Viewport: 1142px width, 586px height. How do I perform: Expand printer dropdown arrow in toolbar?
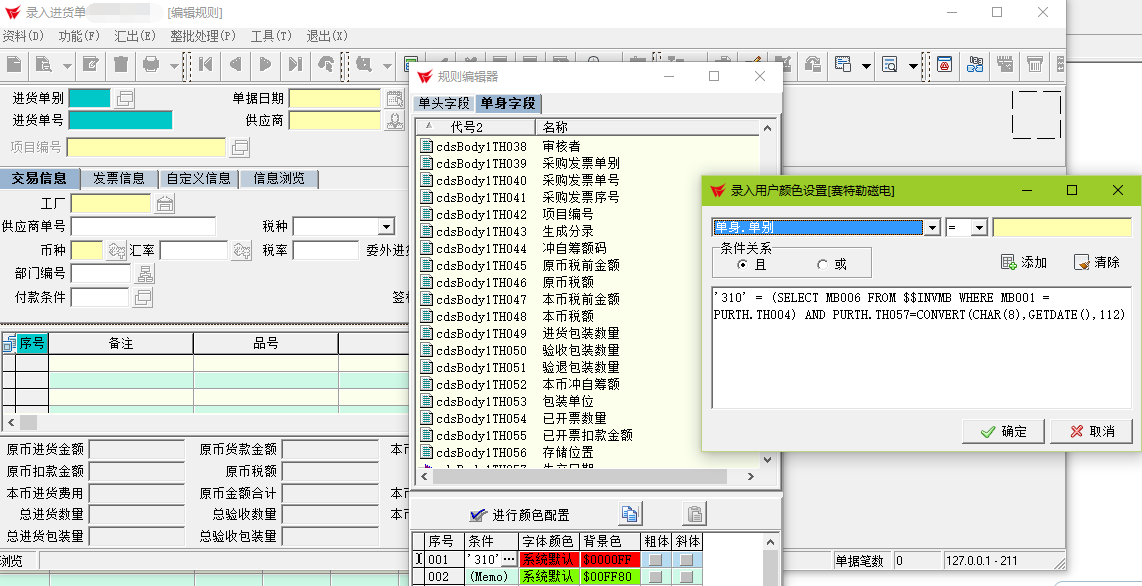(x=174, y=66)
